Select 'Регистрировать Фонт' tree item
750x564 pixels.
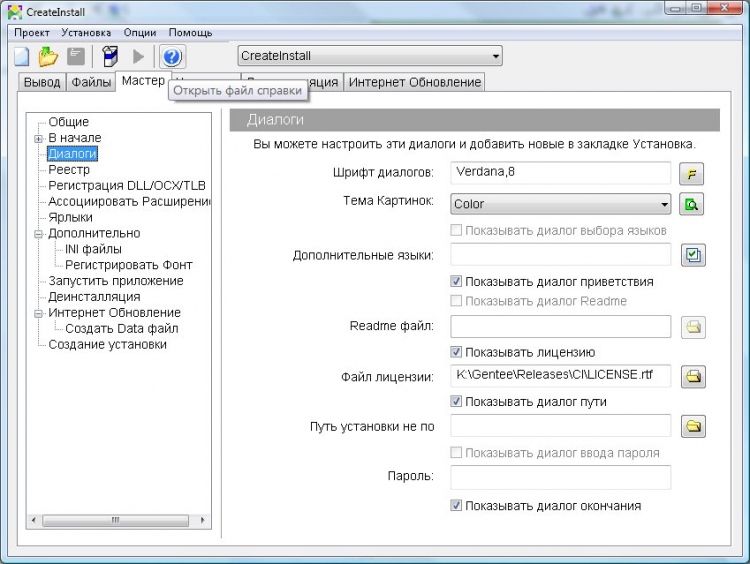pyautogui.click(x=129, y=265)
